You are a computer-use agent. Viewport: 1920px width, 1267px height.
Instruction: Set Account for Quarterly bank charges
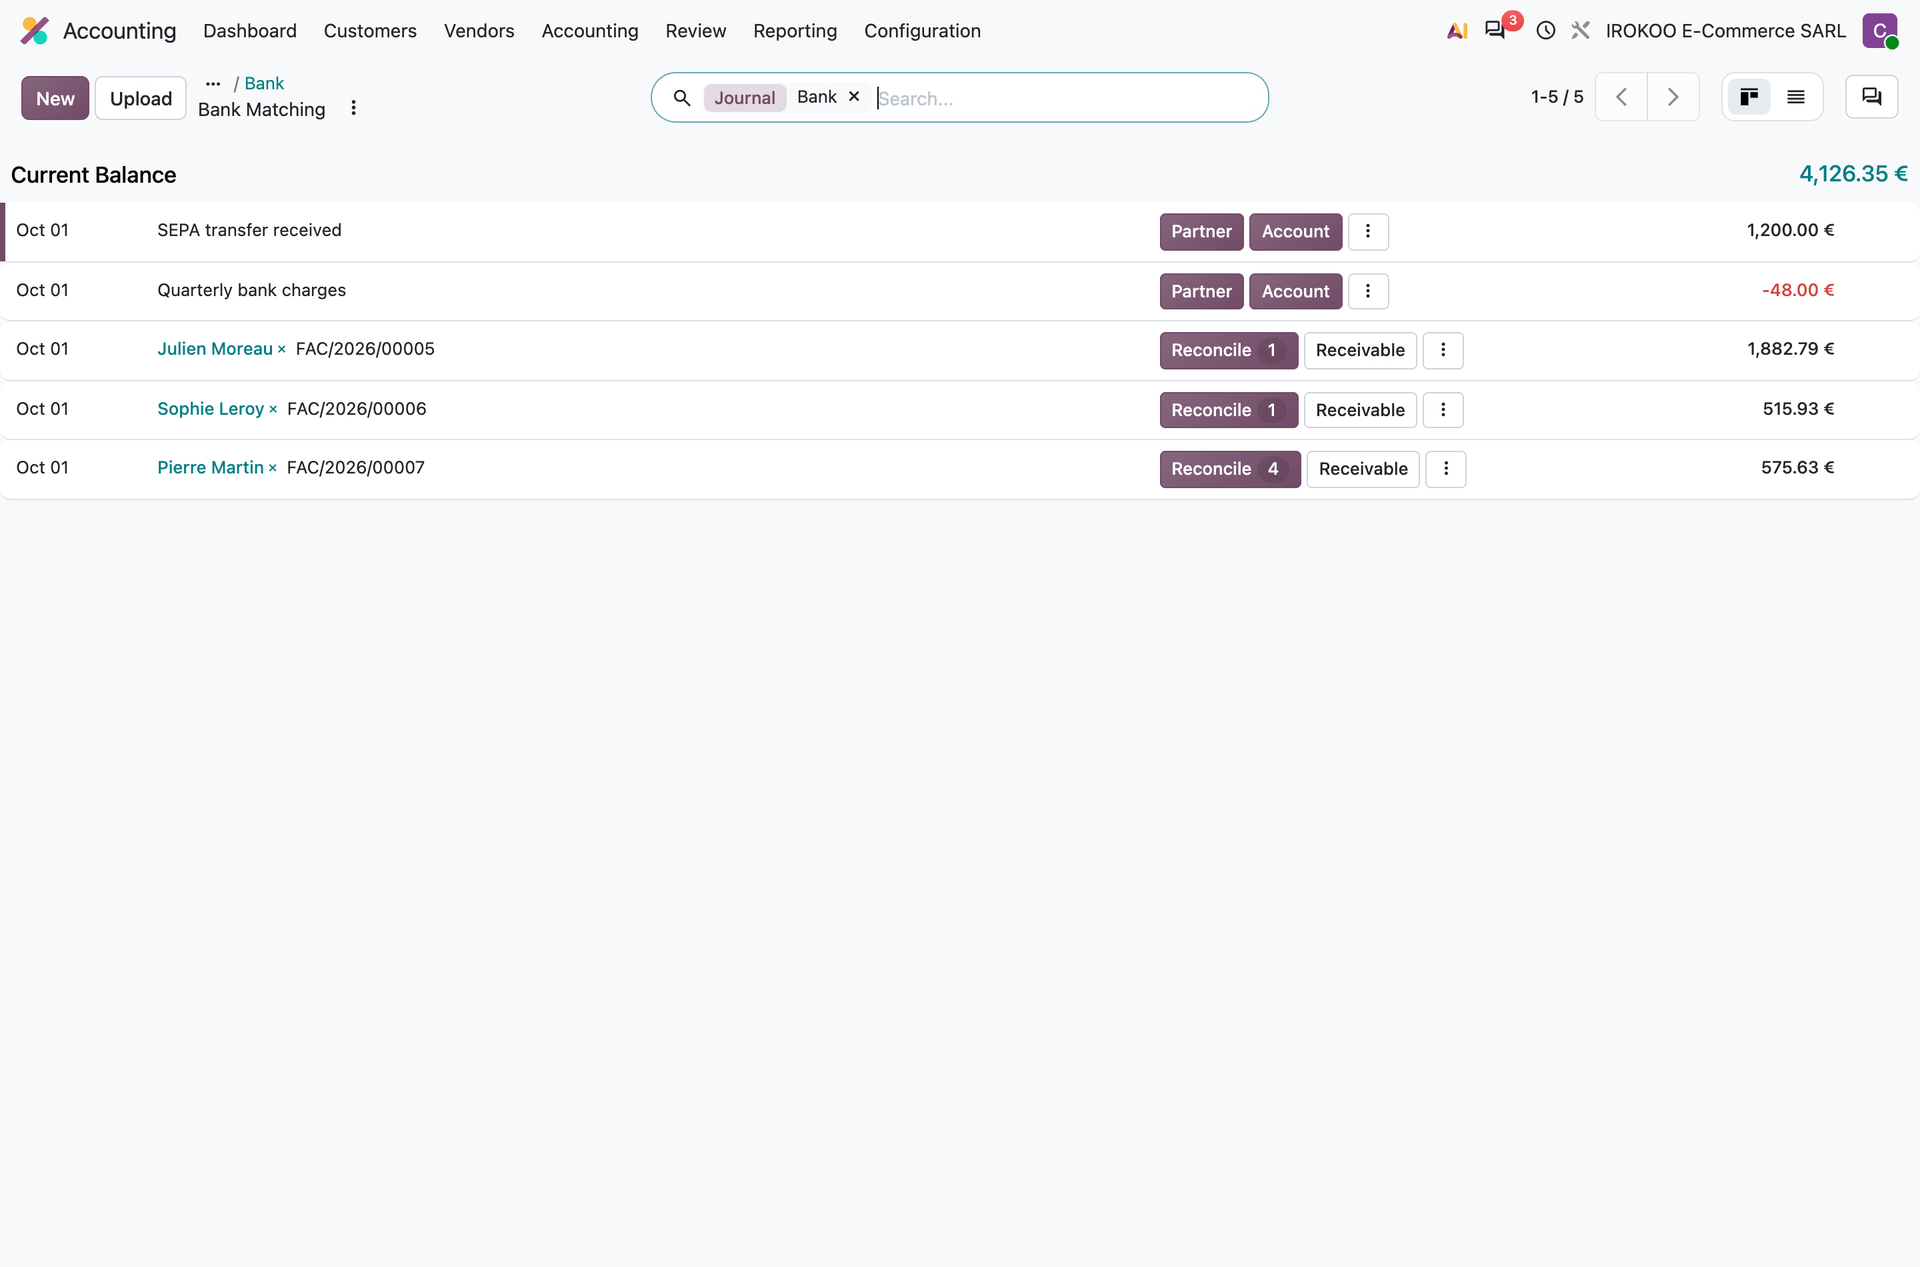pyautogui.click(x=1295, y=291)
